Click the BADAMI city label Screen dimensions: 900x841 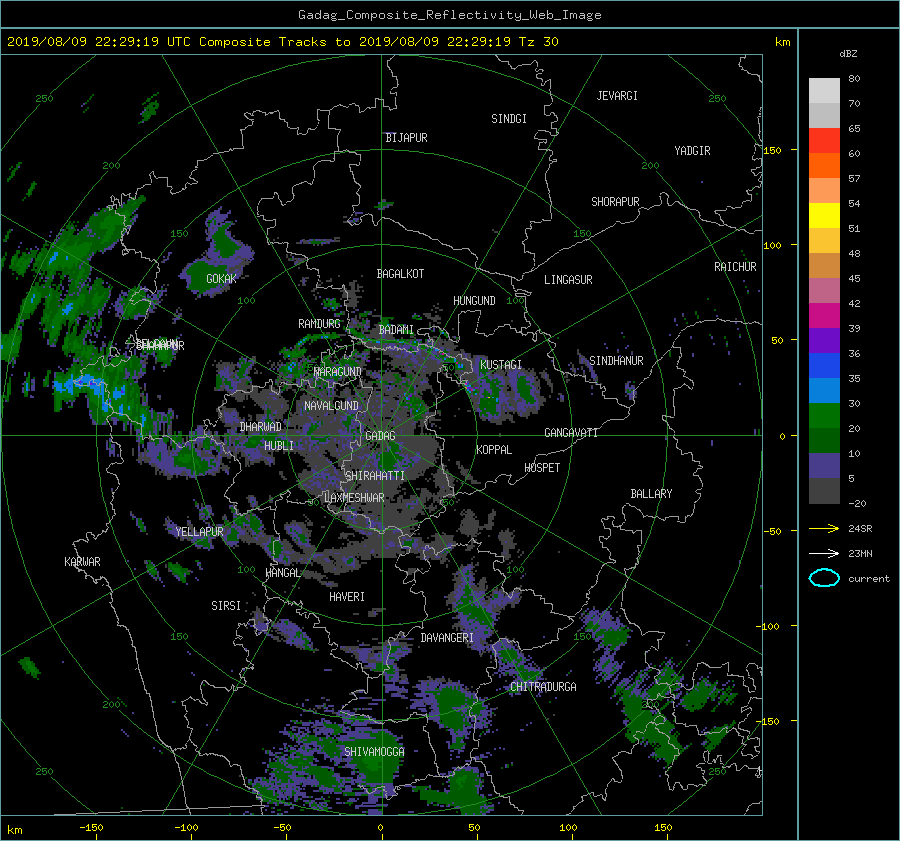[396, 330]
